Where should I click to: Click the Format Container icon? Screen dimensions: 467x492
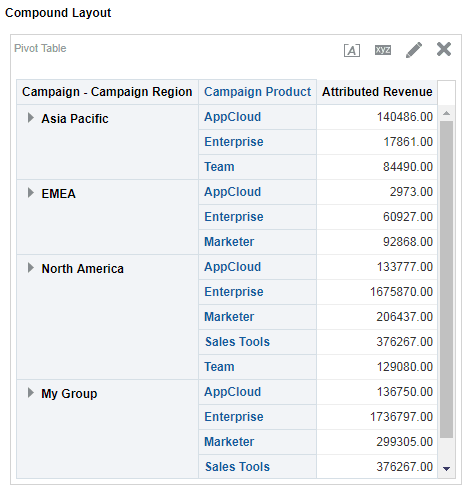tap(352, 50)
